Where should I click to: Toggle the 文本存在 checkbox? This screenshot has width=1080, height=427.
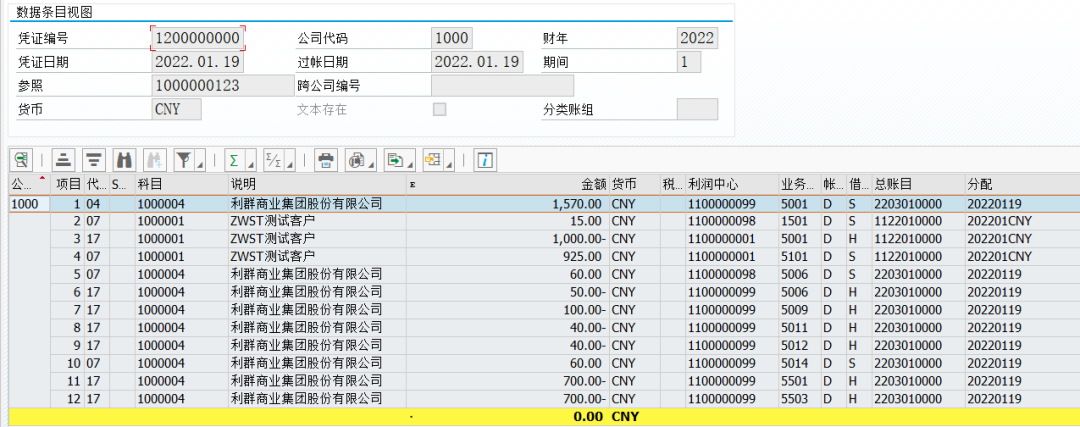pyautogui.click(x=439, y=109)
